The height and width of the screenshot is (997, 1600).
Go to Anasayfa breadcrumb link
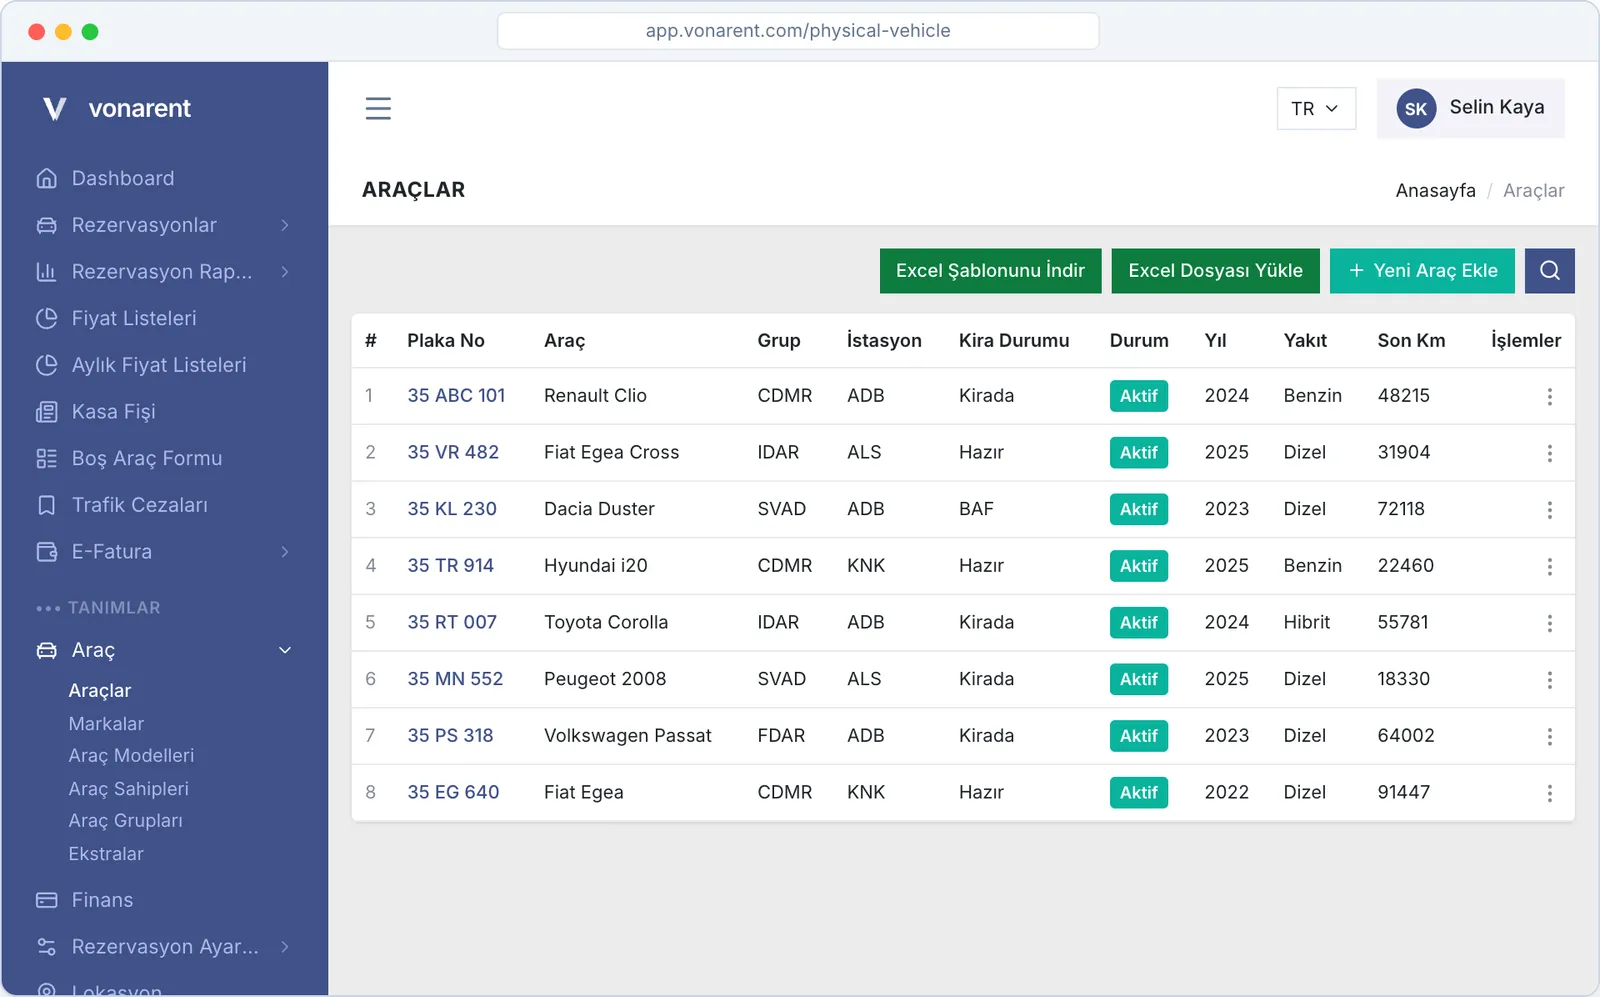[x=1435, y=190]
